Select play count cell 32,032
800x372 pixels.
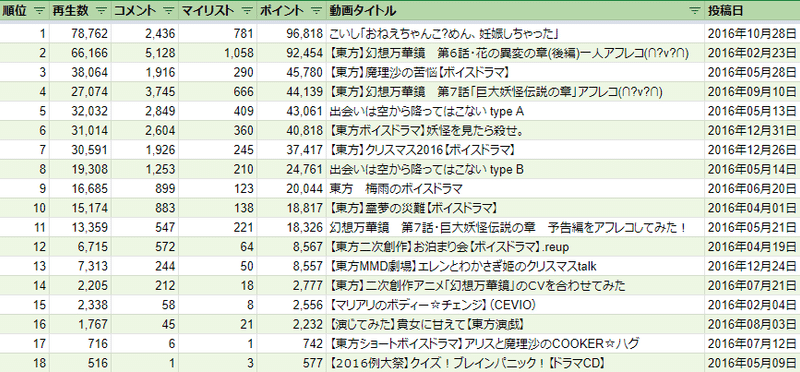pos(80,111)
